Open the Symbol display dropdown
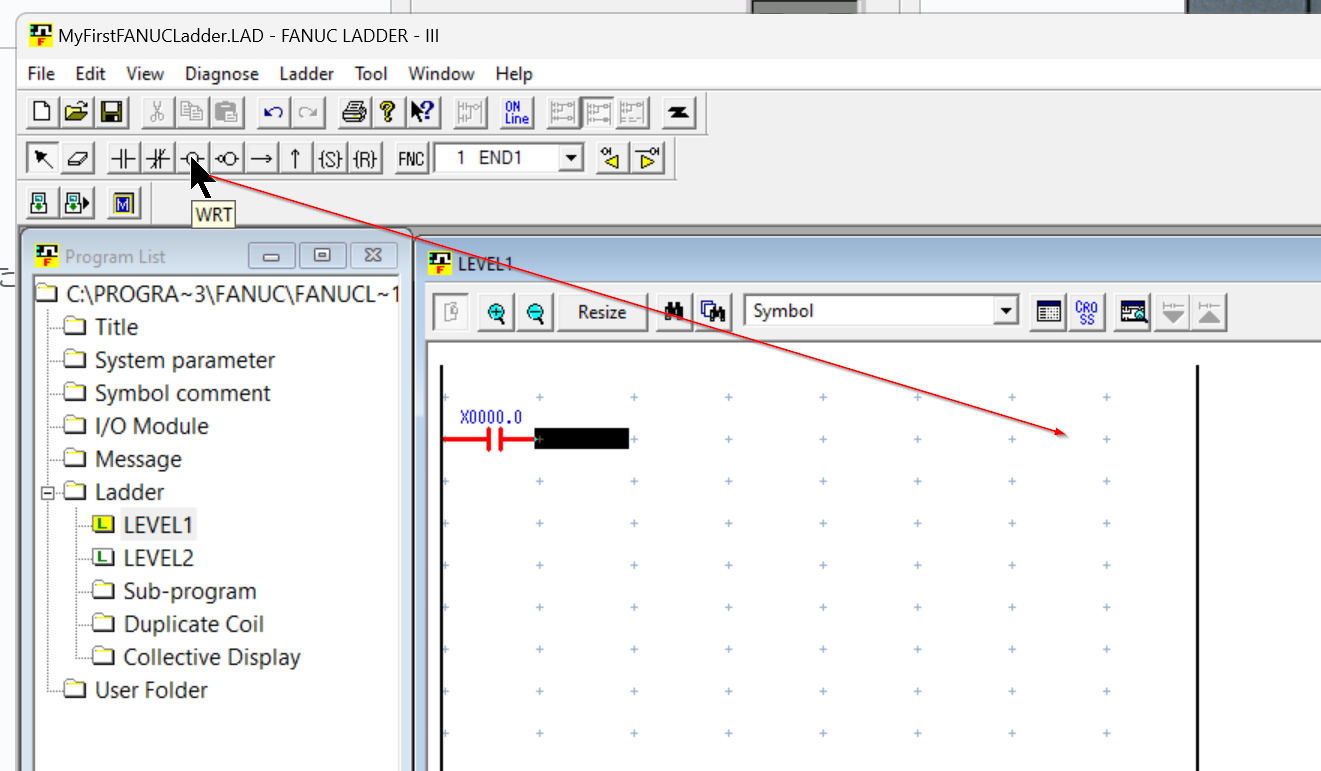Viewport: 1321px width, 771px height. [1006, 311]
